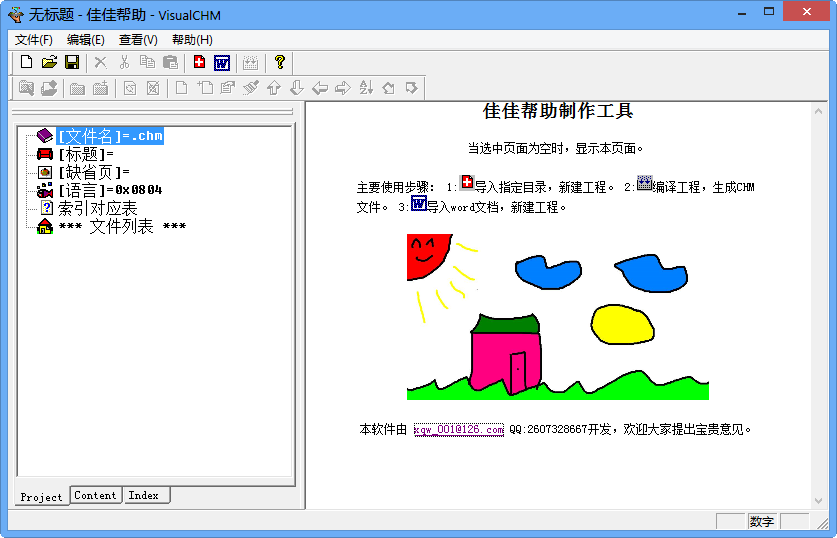Image resolution: width=837 pixels, height=538 pixels.
Task: Click the grayed paintbrush icon
Action: click(x=250, y=88)
